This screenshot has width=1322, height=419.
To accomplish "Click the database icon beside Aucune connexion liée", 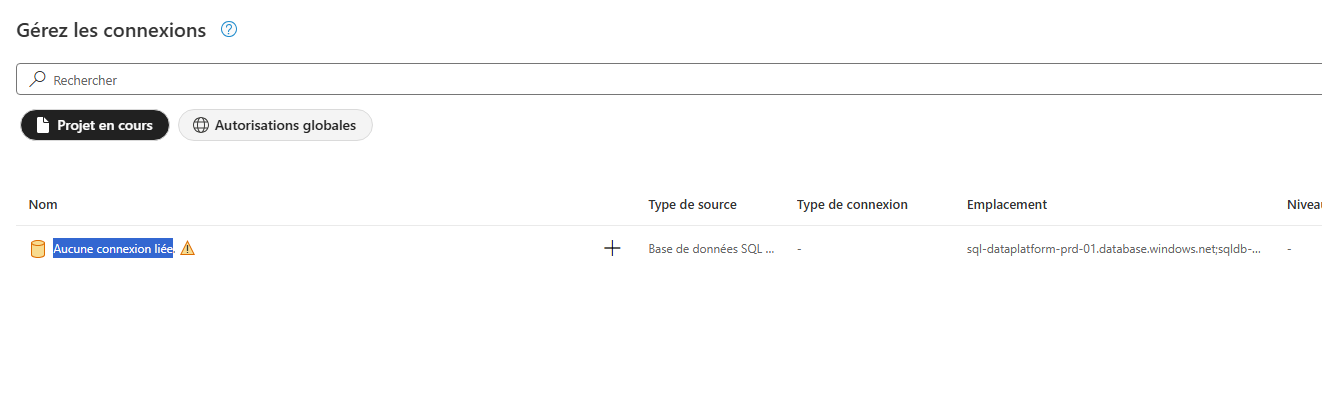I will (38, 249).
